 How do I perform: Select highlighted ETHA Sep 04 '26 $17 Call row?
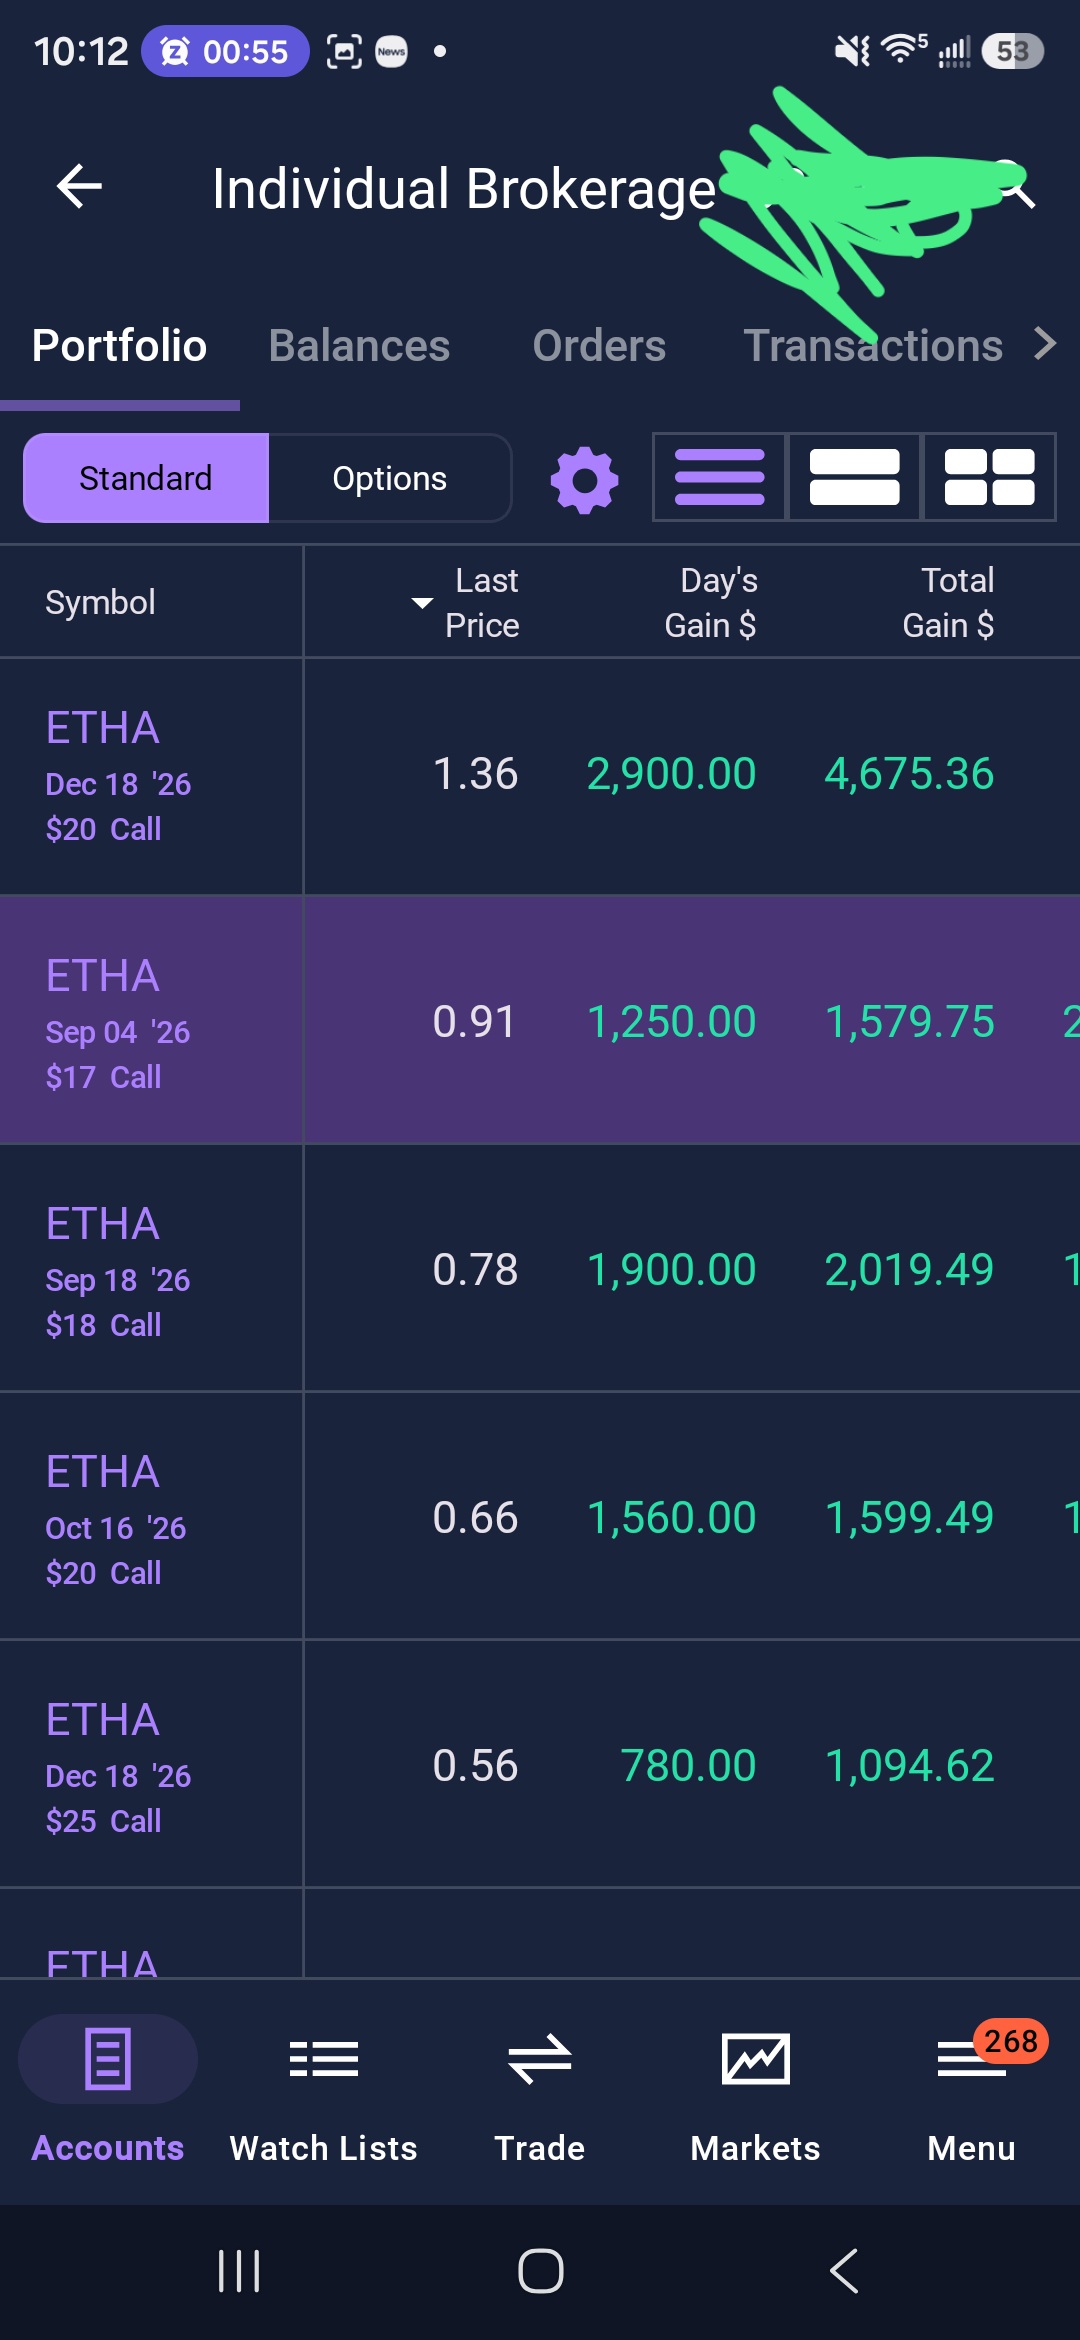pos(540,1021)
